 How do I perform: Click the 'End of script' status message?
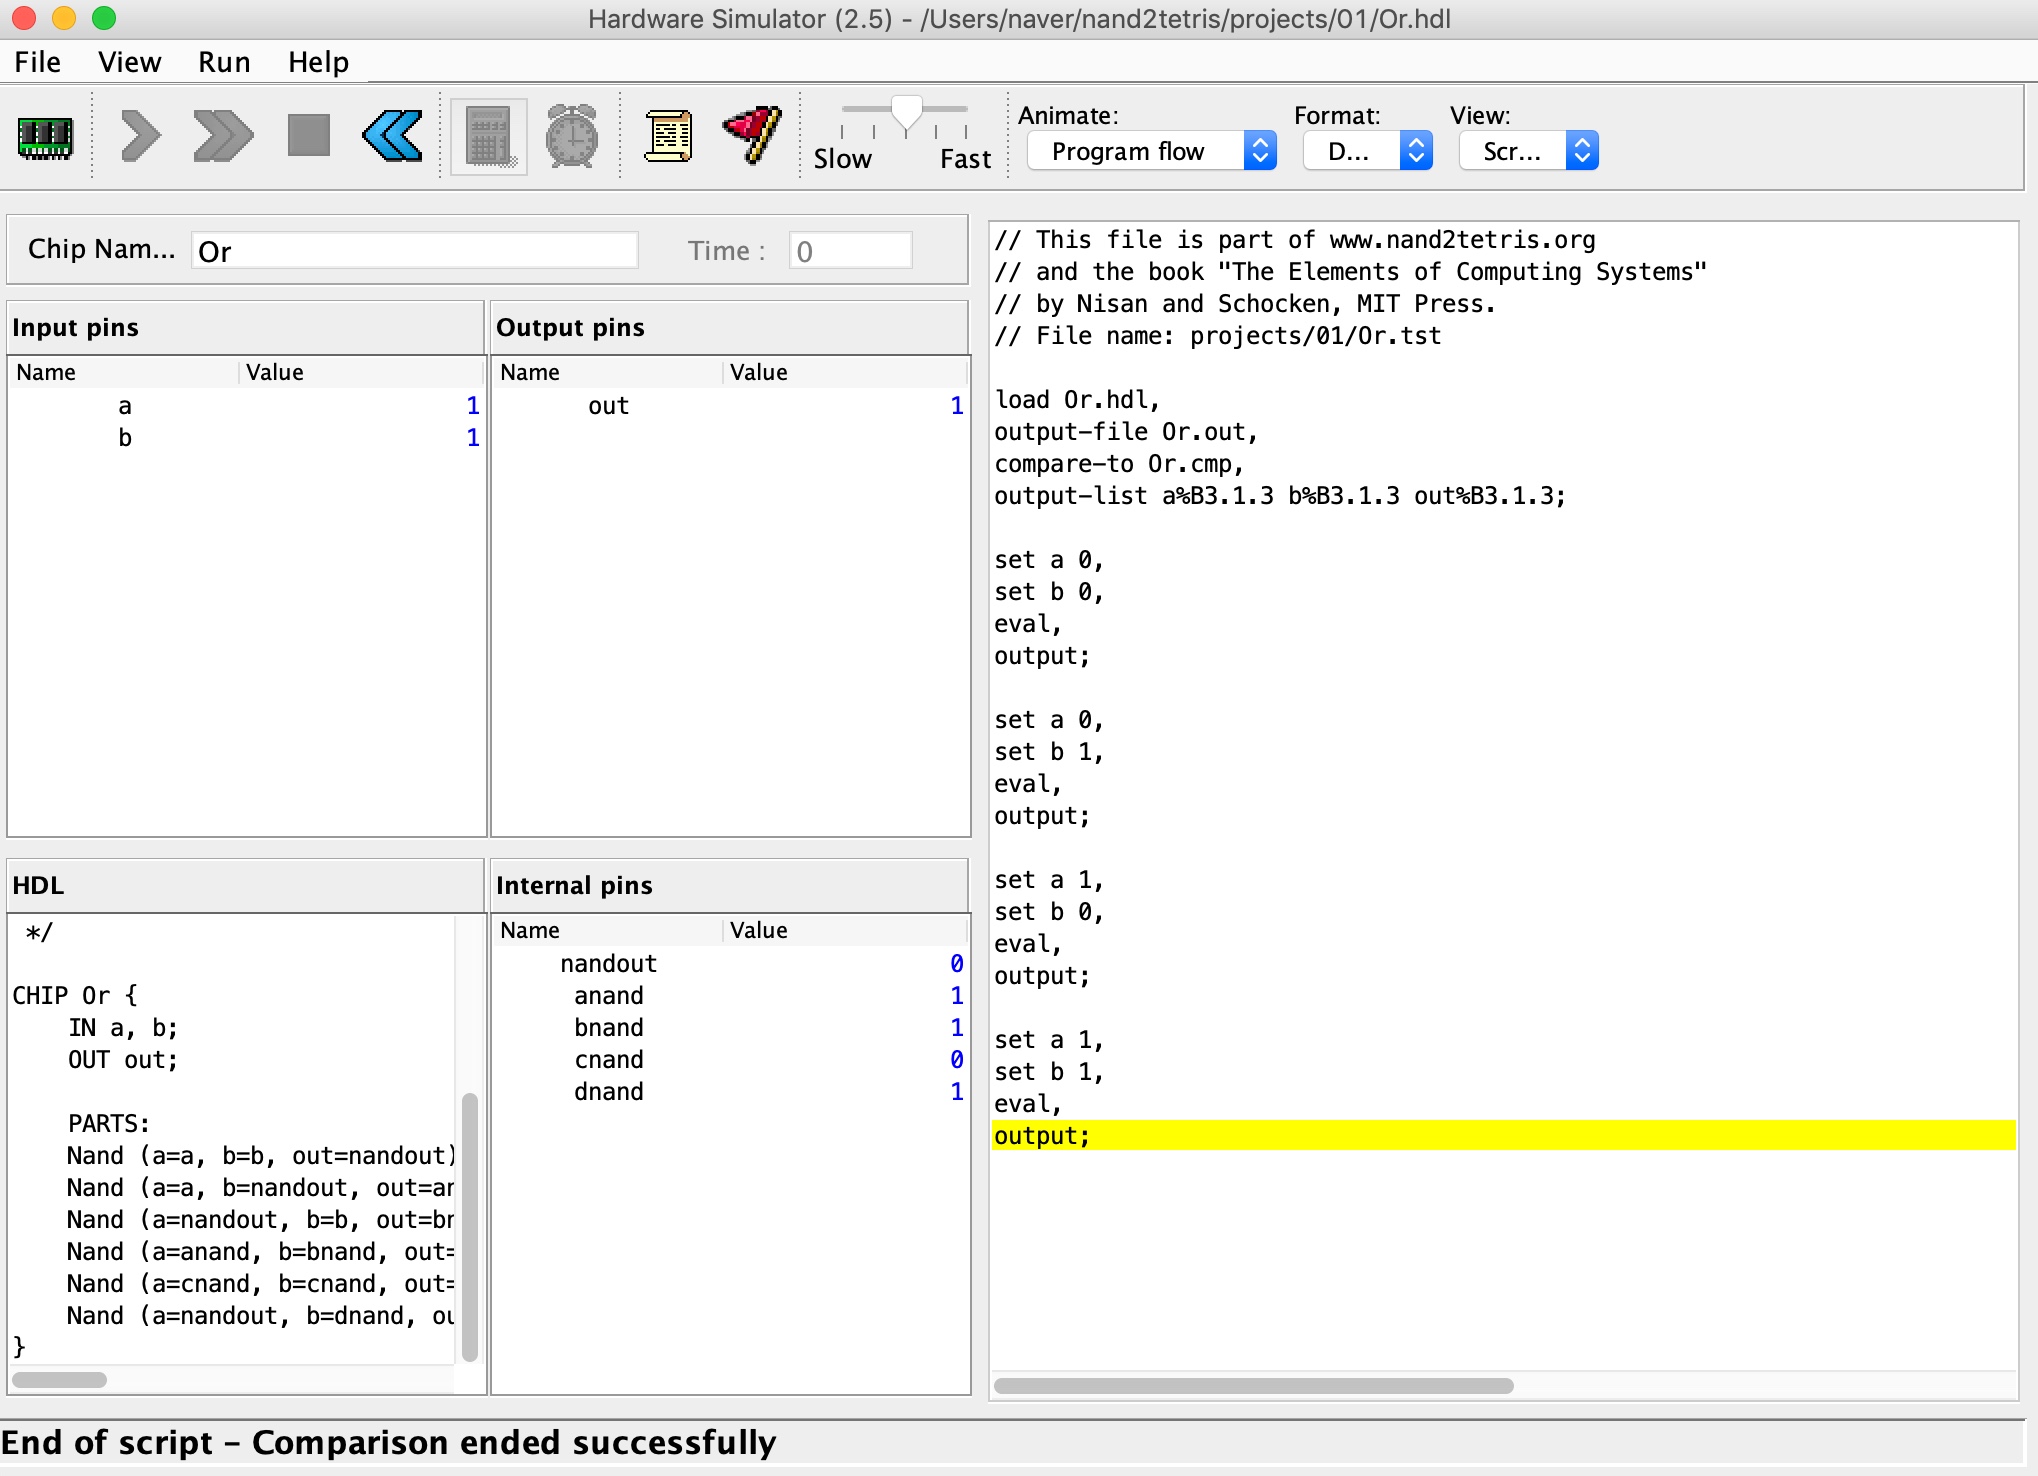click(x=388, y=1443)
